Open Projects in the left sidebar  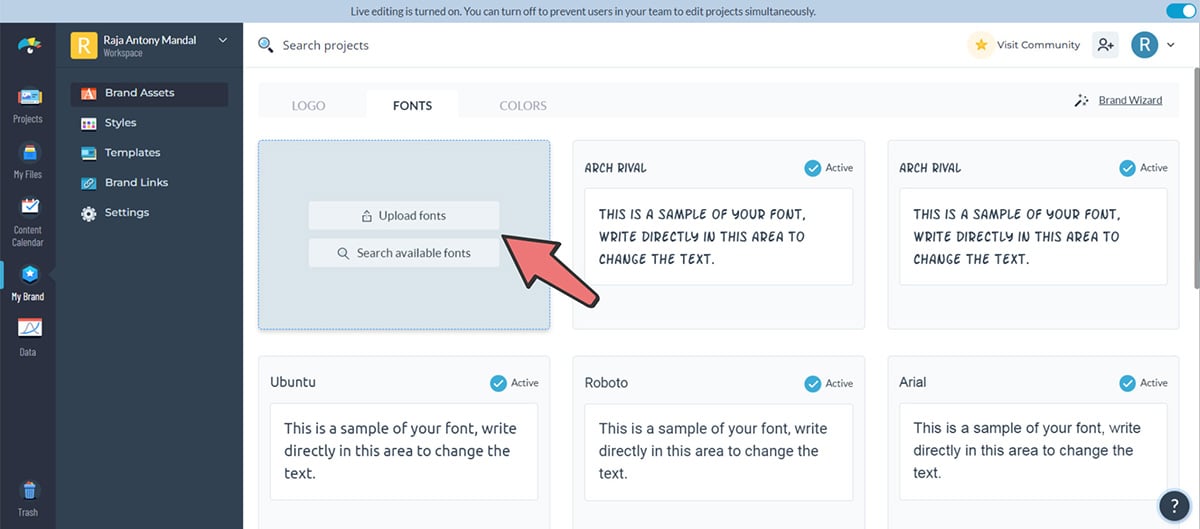tap(27, 104)
